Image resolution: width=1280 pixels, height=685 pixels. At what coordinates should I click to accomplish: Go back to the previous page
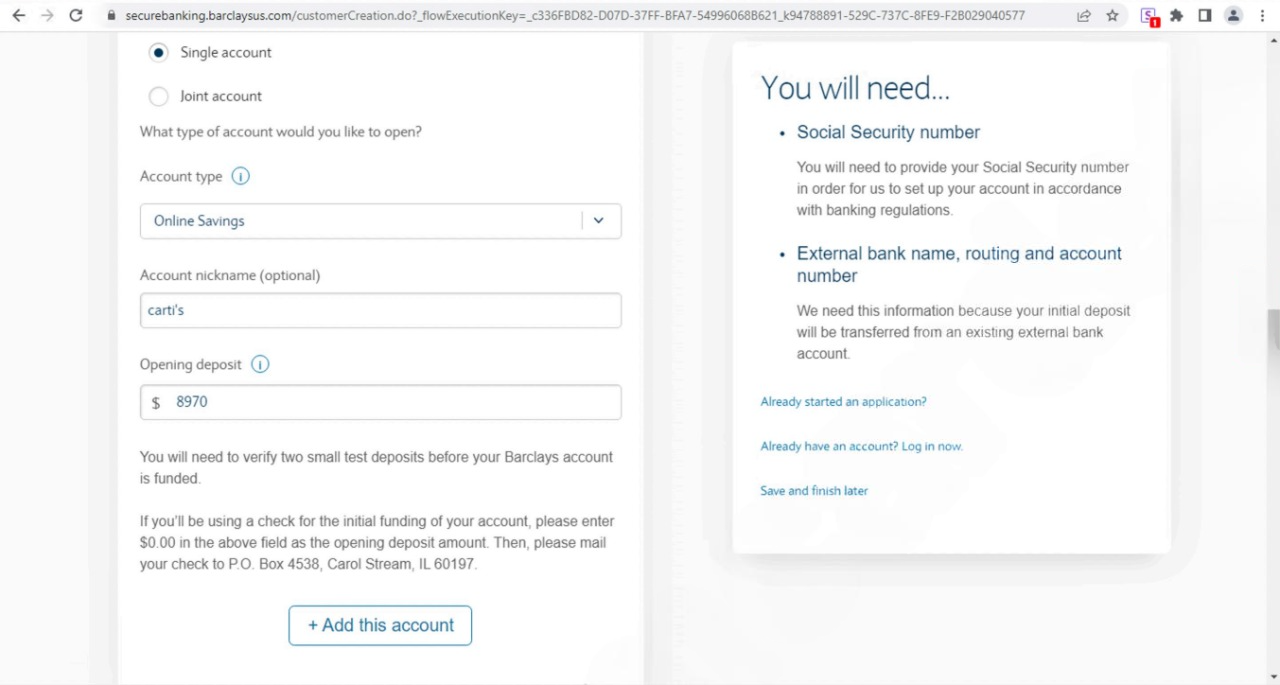19,16
